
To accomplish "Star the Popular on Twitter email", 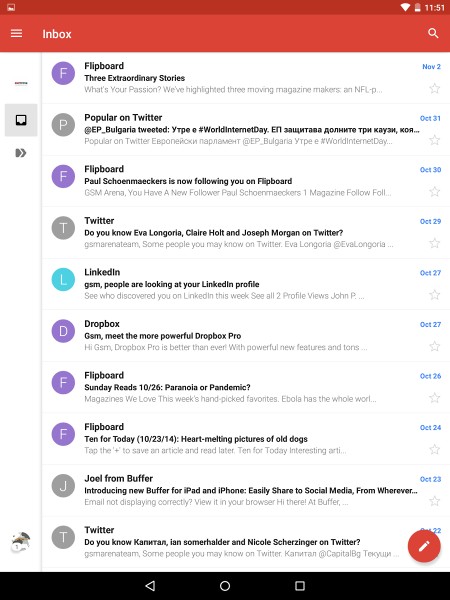I will click(x=434, y=140).
